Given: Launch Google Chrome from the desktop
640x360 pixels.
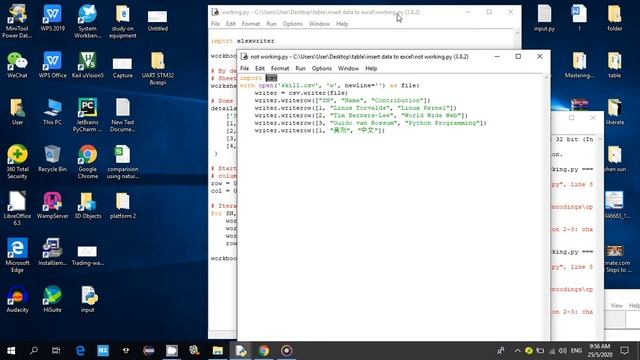Looking at the screenshot, I should tap(87, 162).
